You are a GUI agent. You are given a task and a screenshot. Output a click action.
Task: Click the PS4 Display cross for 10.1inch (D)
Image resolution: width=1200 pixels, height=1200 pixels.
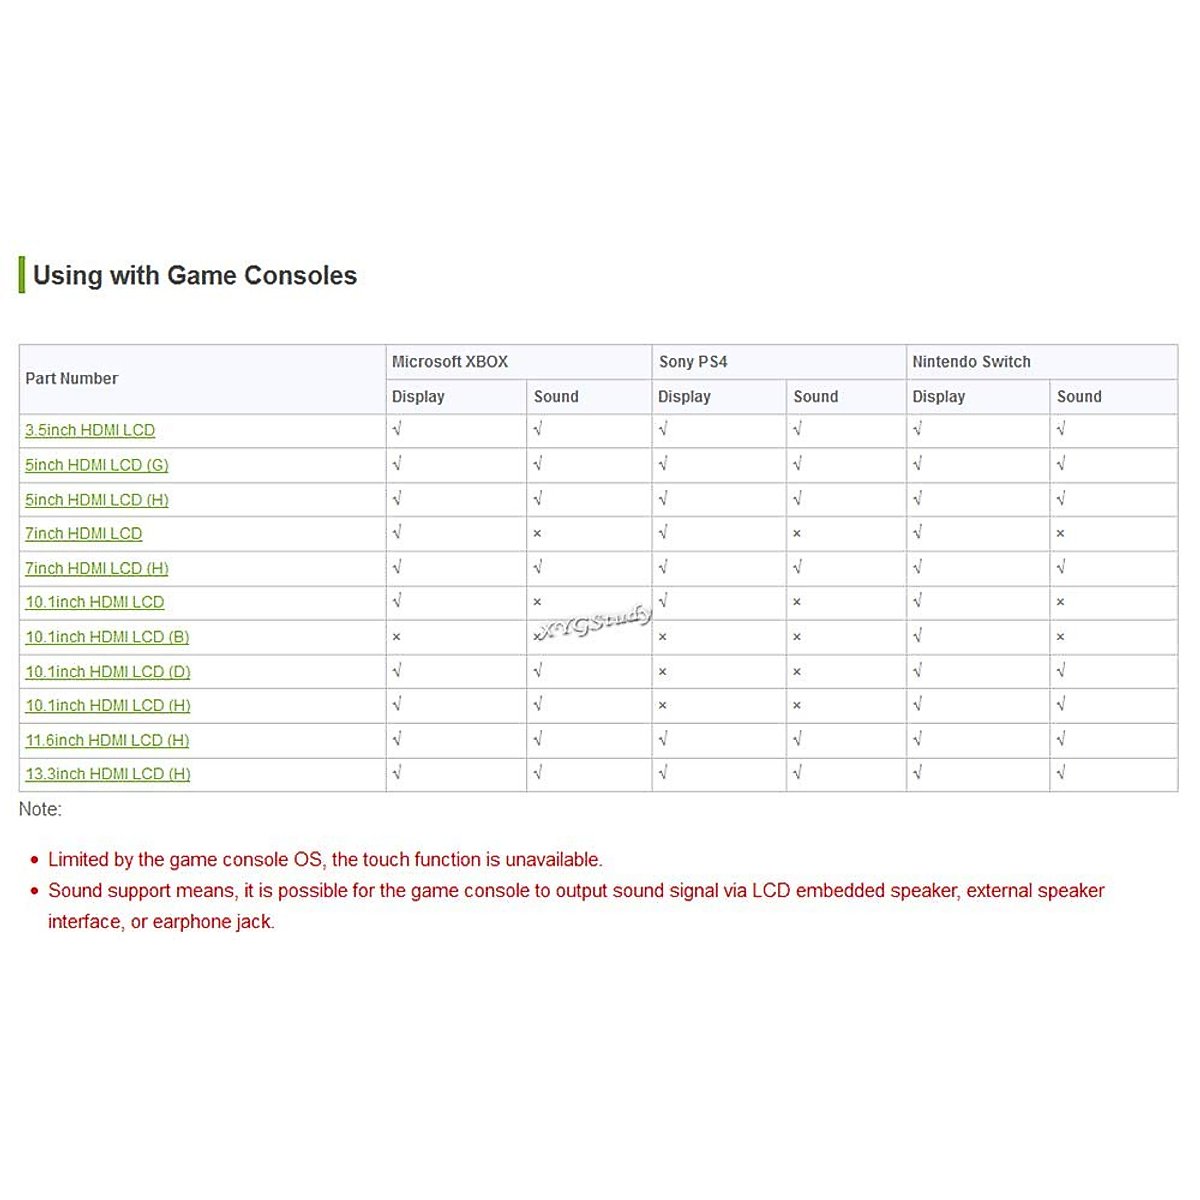(x=663, y=672)
